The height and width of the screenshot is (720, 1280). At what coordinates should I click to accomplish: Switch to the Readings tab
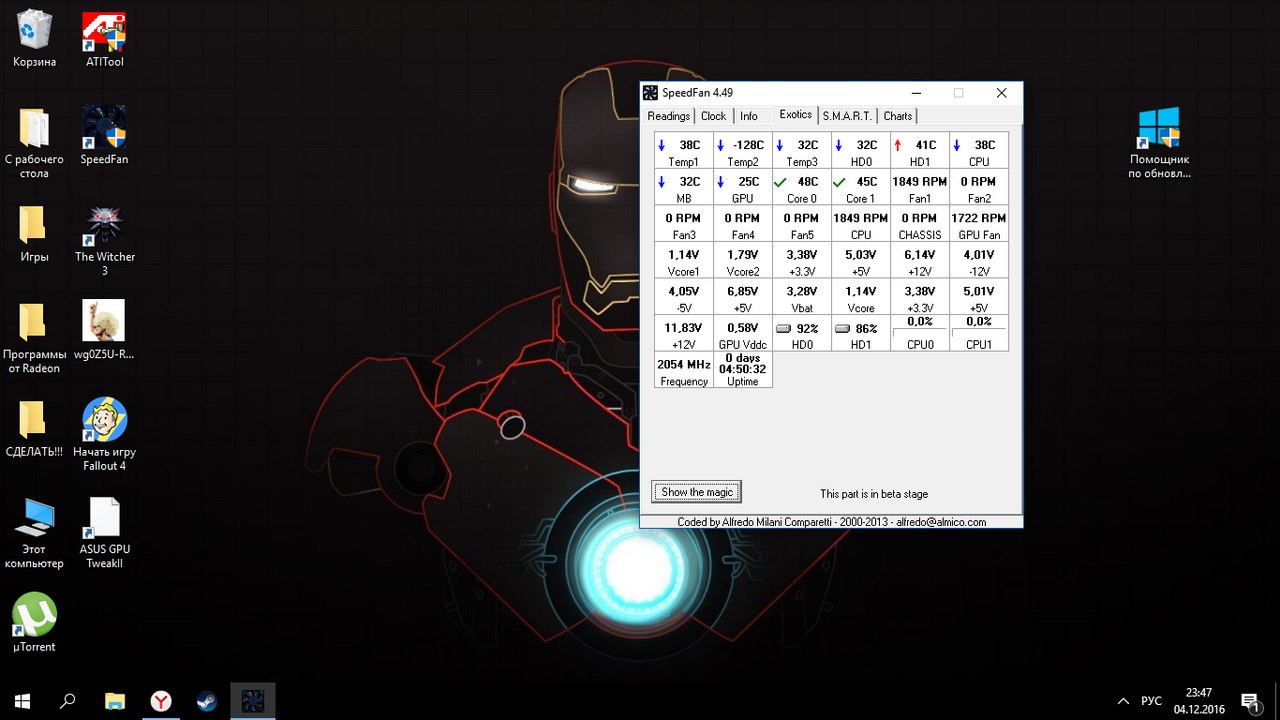pyautogui.click(x=668, y=116)
